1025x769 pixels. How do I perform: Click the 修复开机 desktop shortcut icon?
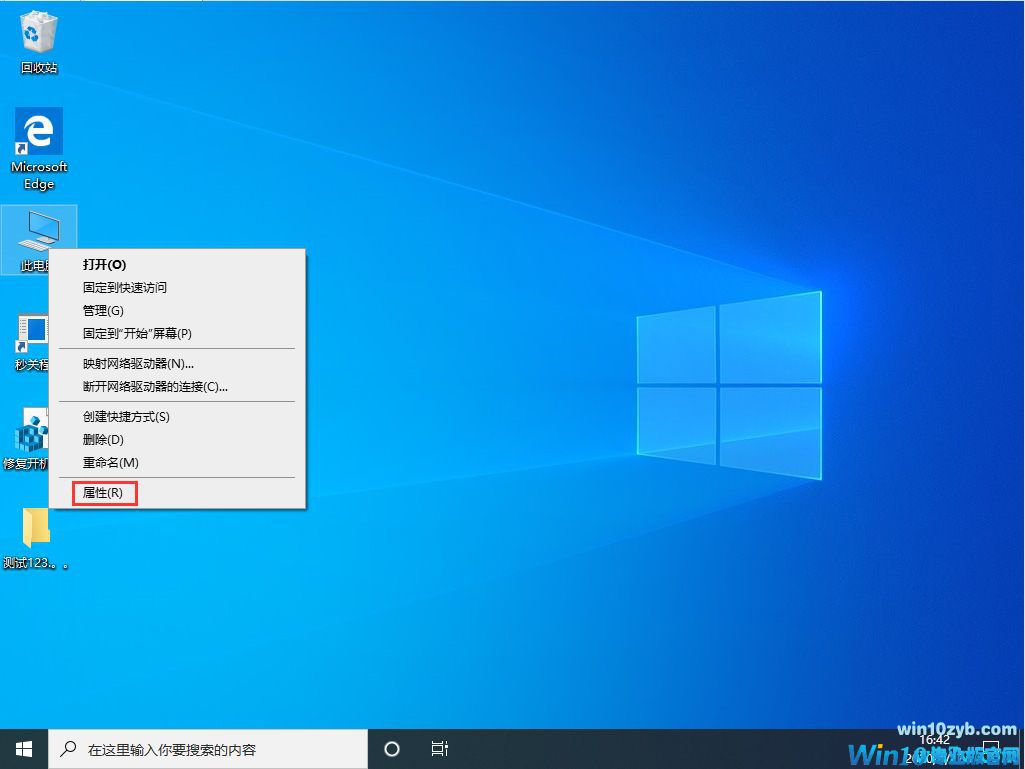coord(30,433)
